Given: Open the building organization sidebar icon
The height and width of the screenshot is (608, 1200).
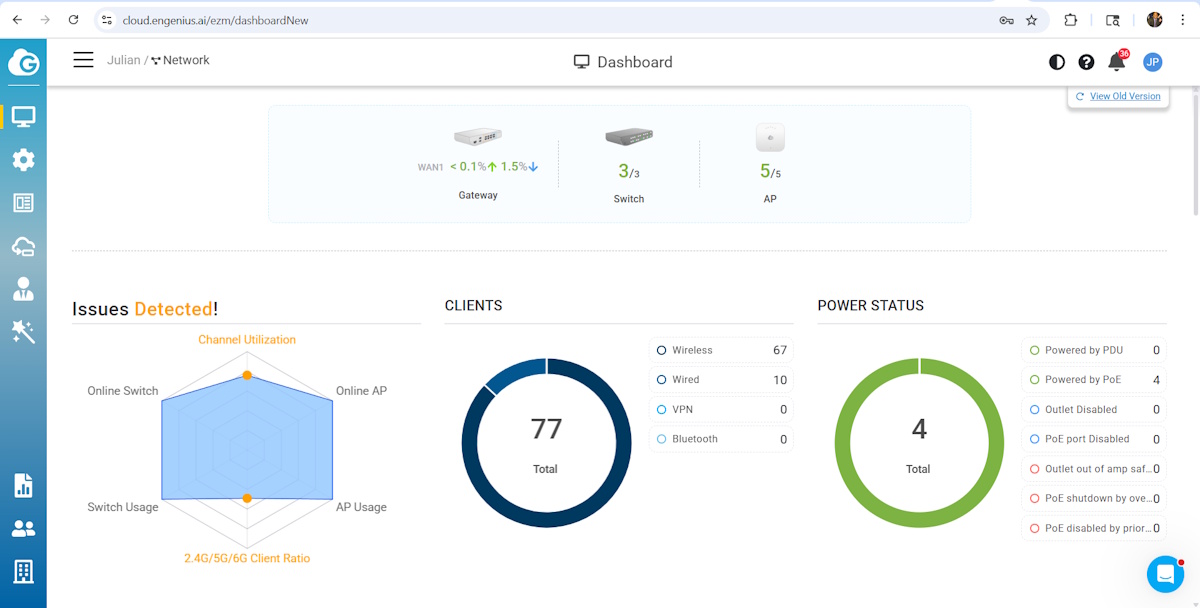Looking at the screenshot, I should 23,572.
